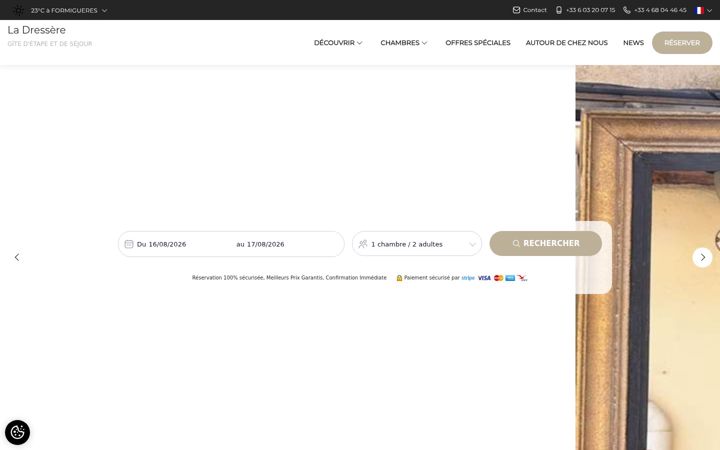Click the padlock secure payment icon
720x450 pixels.
(x=399, y=278)
